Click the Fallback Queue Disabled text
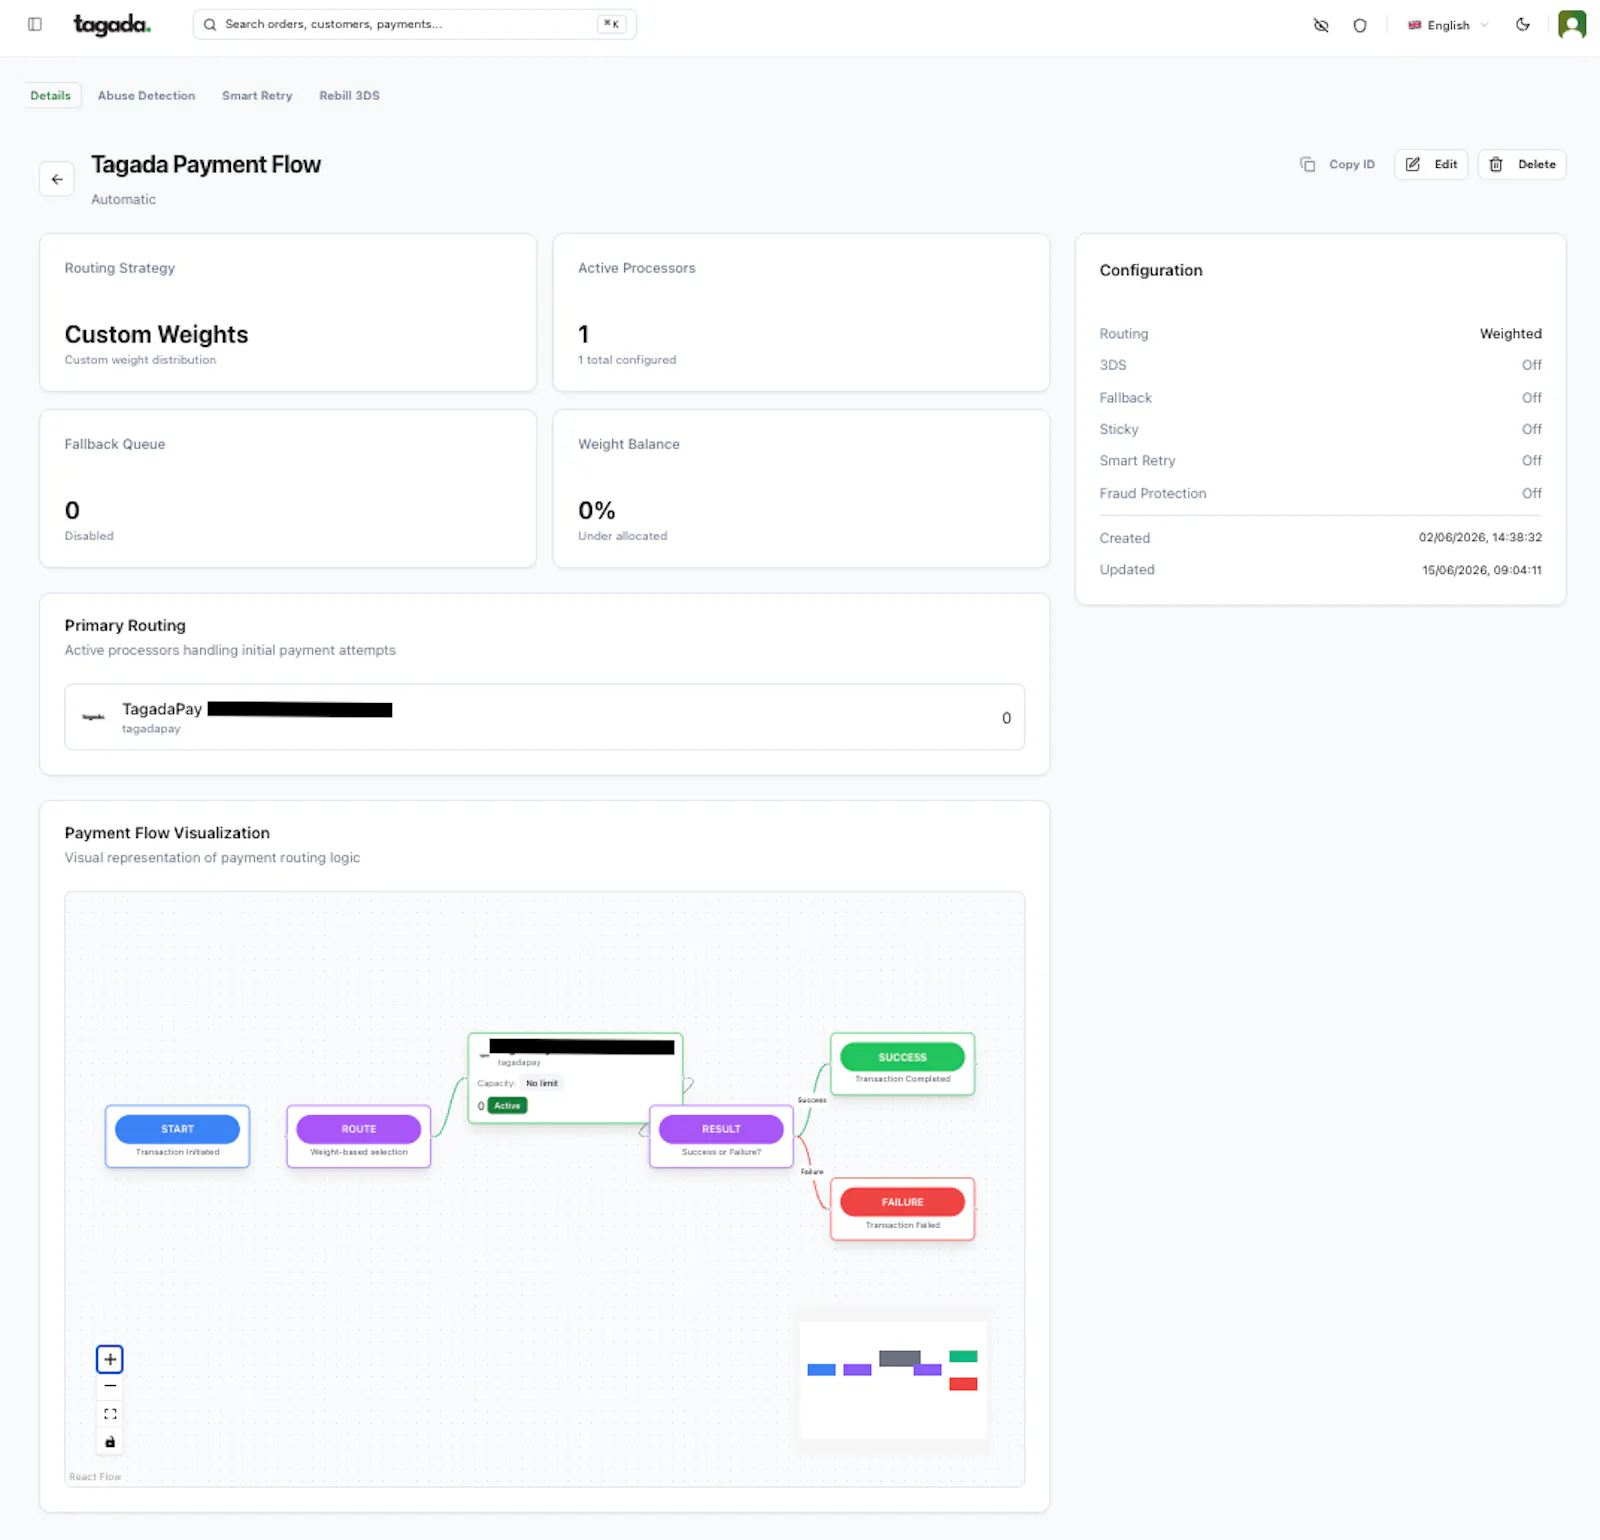The height and width of the screenshot is (1540, 1600). 89,536
